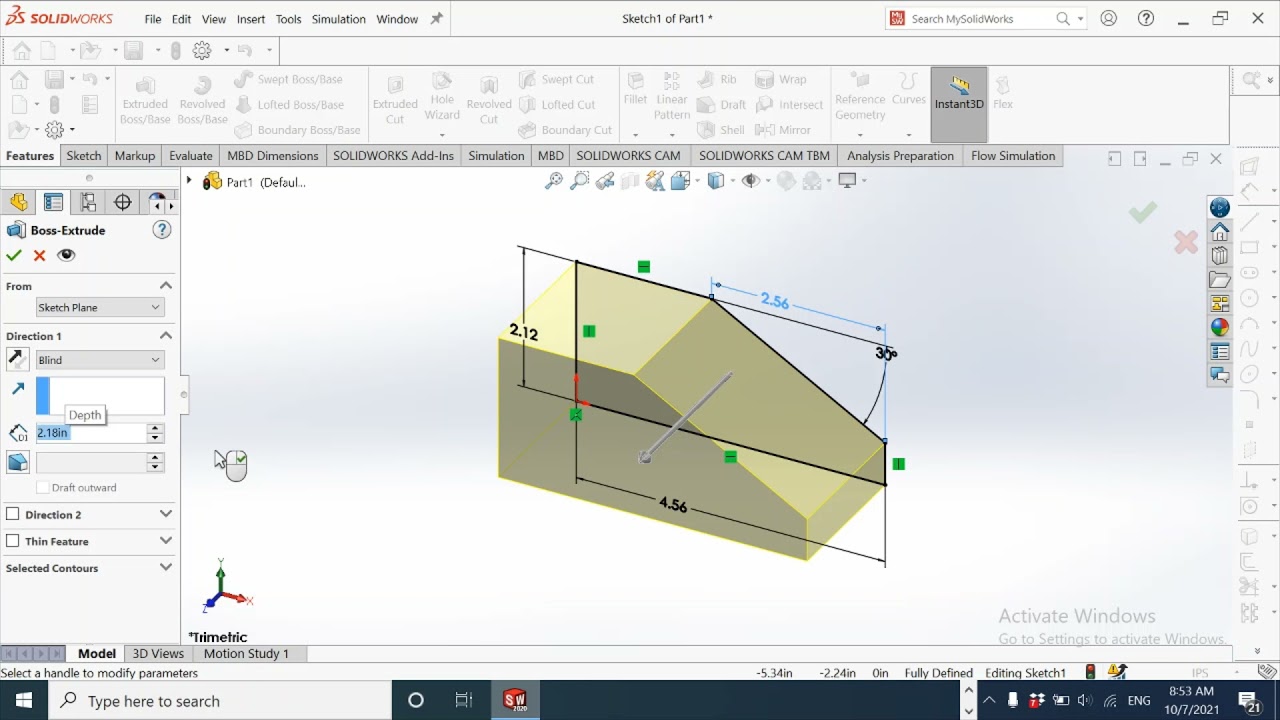The image size is (1280, 720).
Task: Enable the Draft outward checkbox
Action: 43,487
